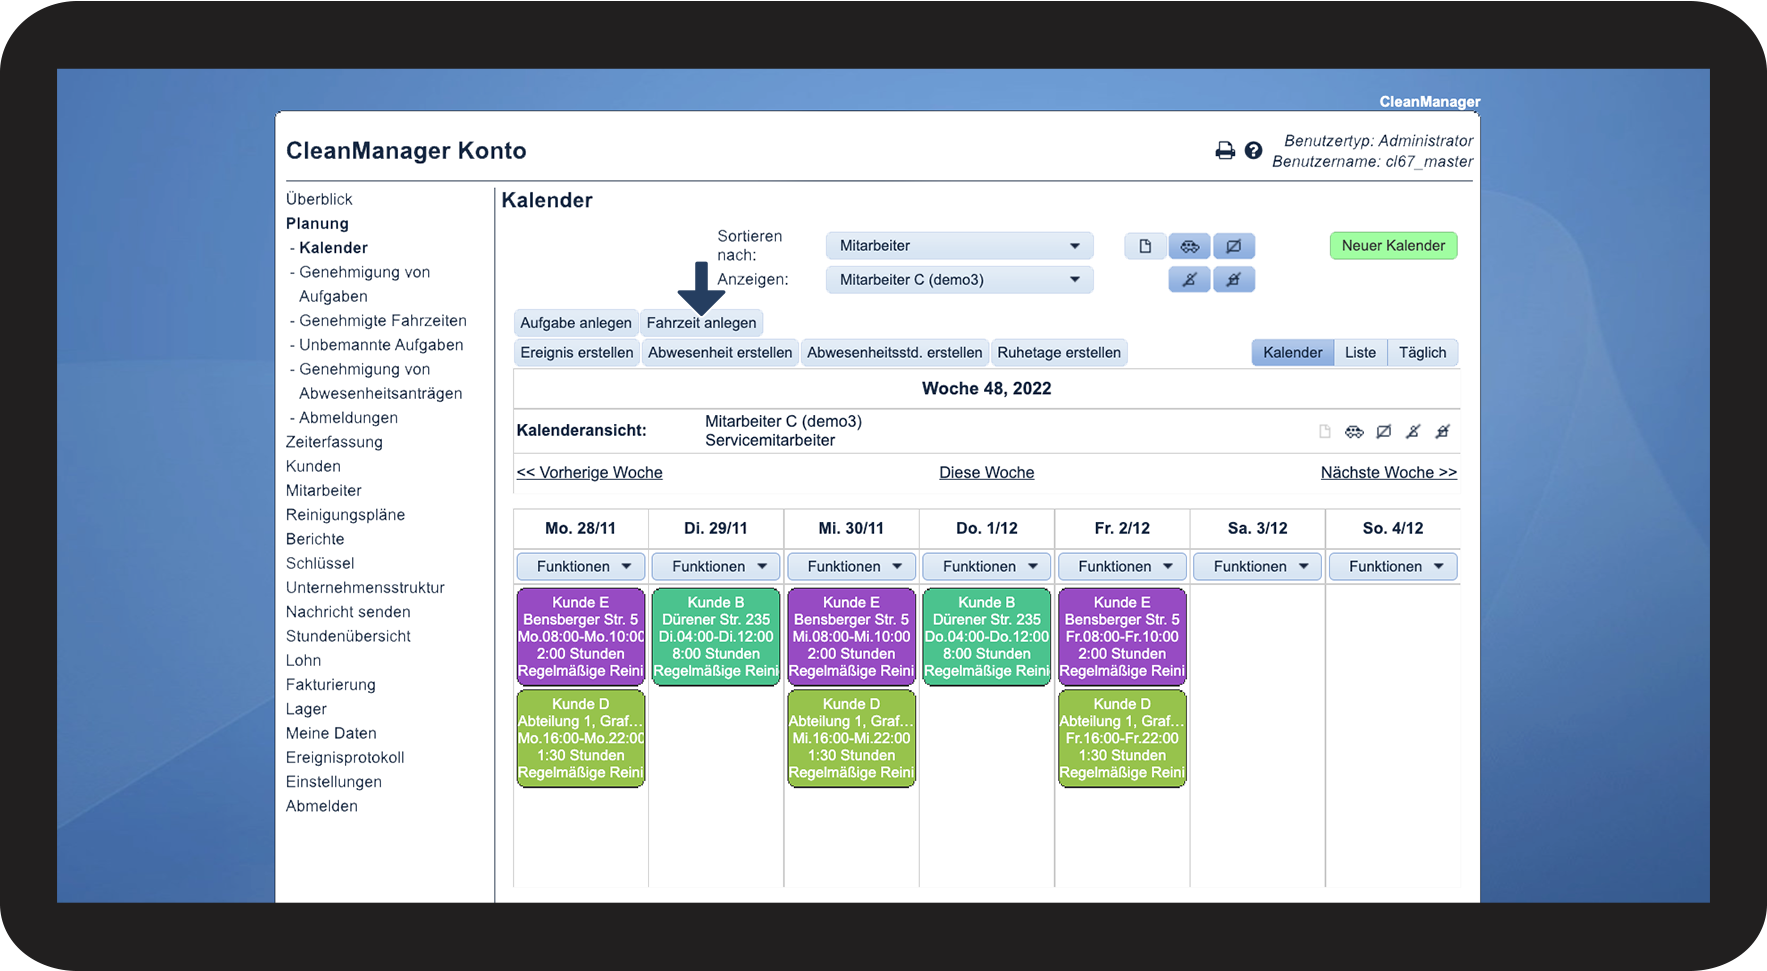Open the green Kunde D task on Wednesday
Image resolution: width=1767 pixels, height=971 pixels.
click(852, 739)
